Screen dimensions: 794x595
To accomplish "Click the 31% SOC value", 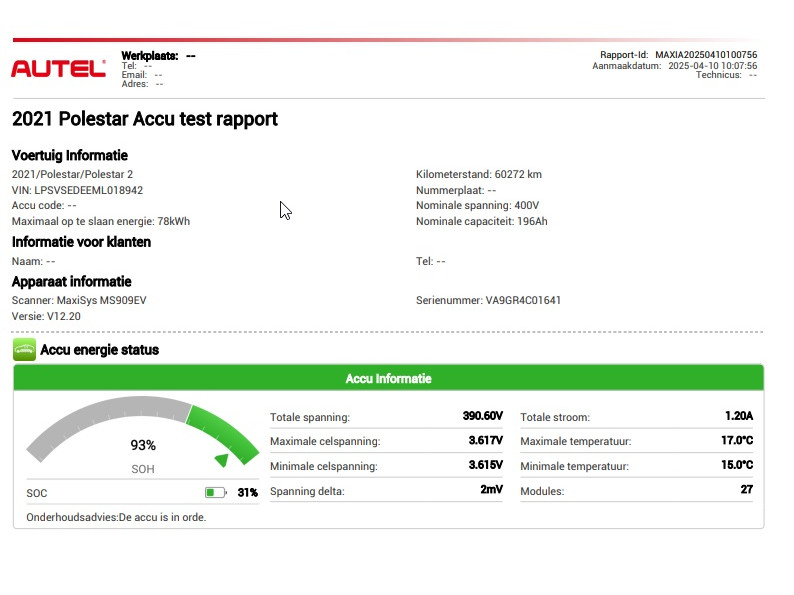I will tap(248, 492).
